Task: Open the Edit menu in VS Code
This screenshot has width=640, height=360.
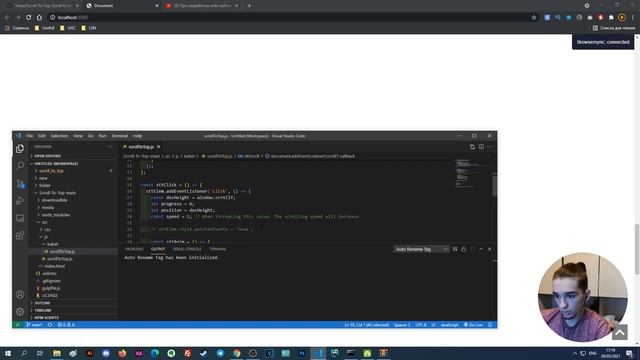Action: click(x=42, y=136)
